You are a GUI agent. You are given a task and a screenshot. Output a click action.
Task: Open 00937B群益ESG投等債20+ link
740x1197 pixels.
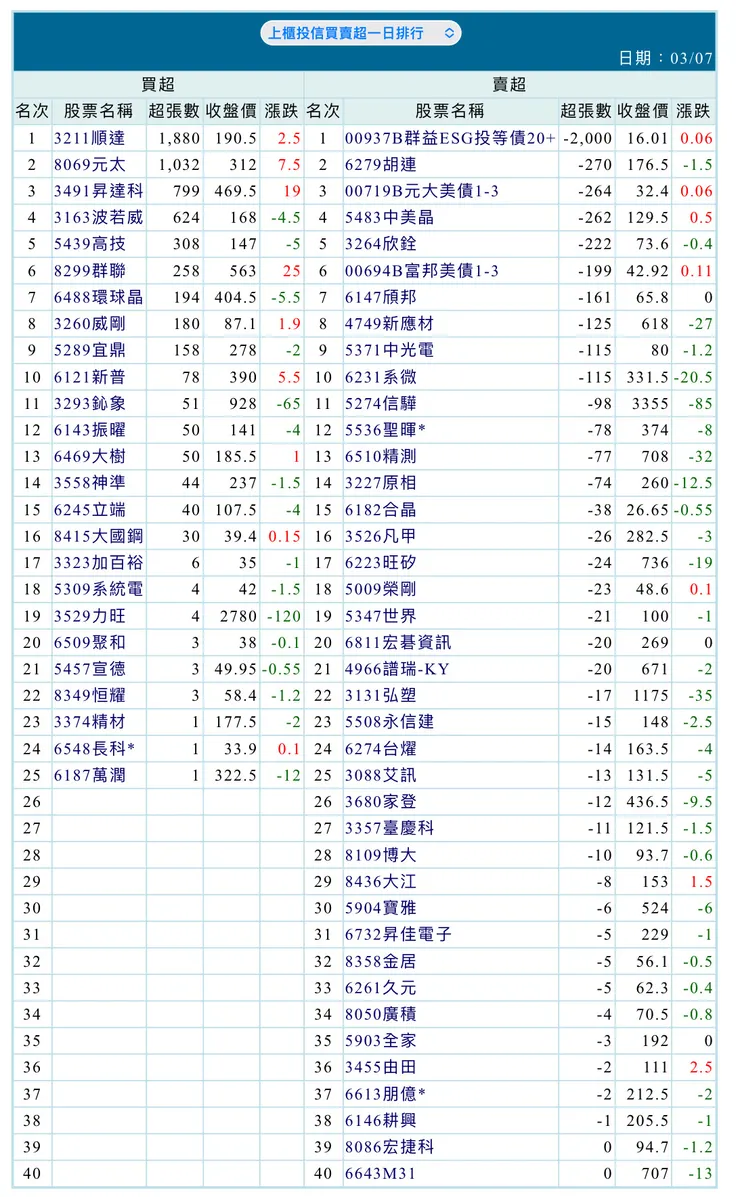(x=450, y=138)
